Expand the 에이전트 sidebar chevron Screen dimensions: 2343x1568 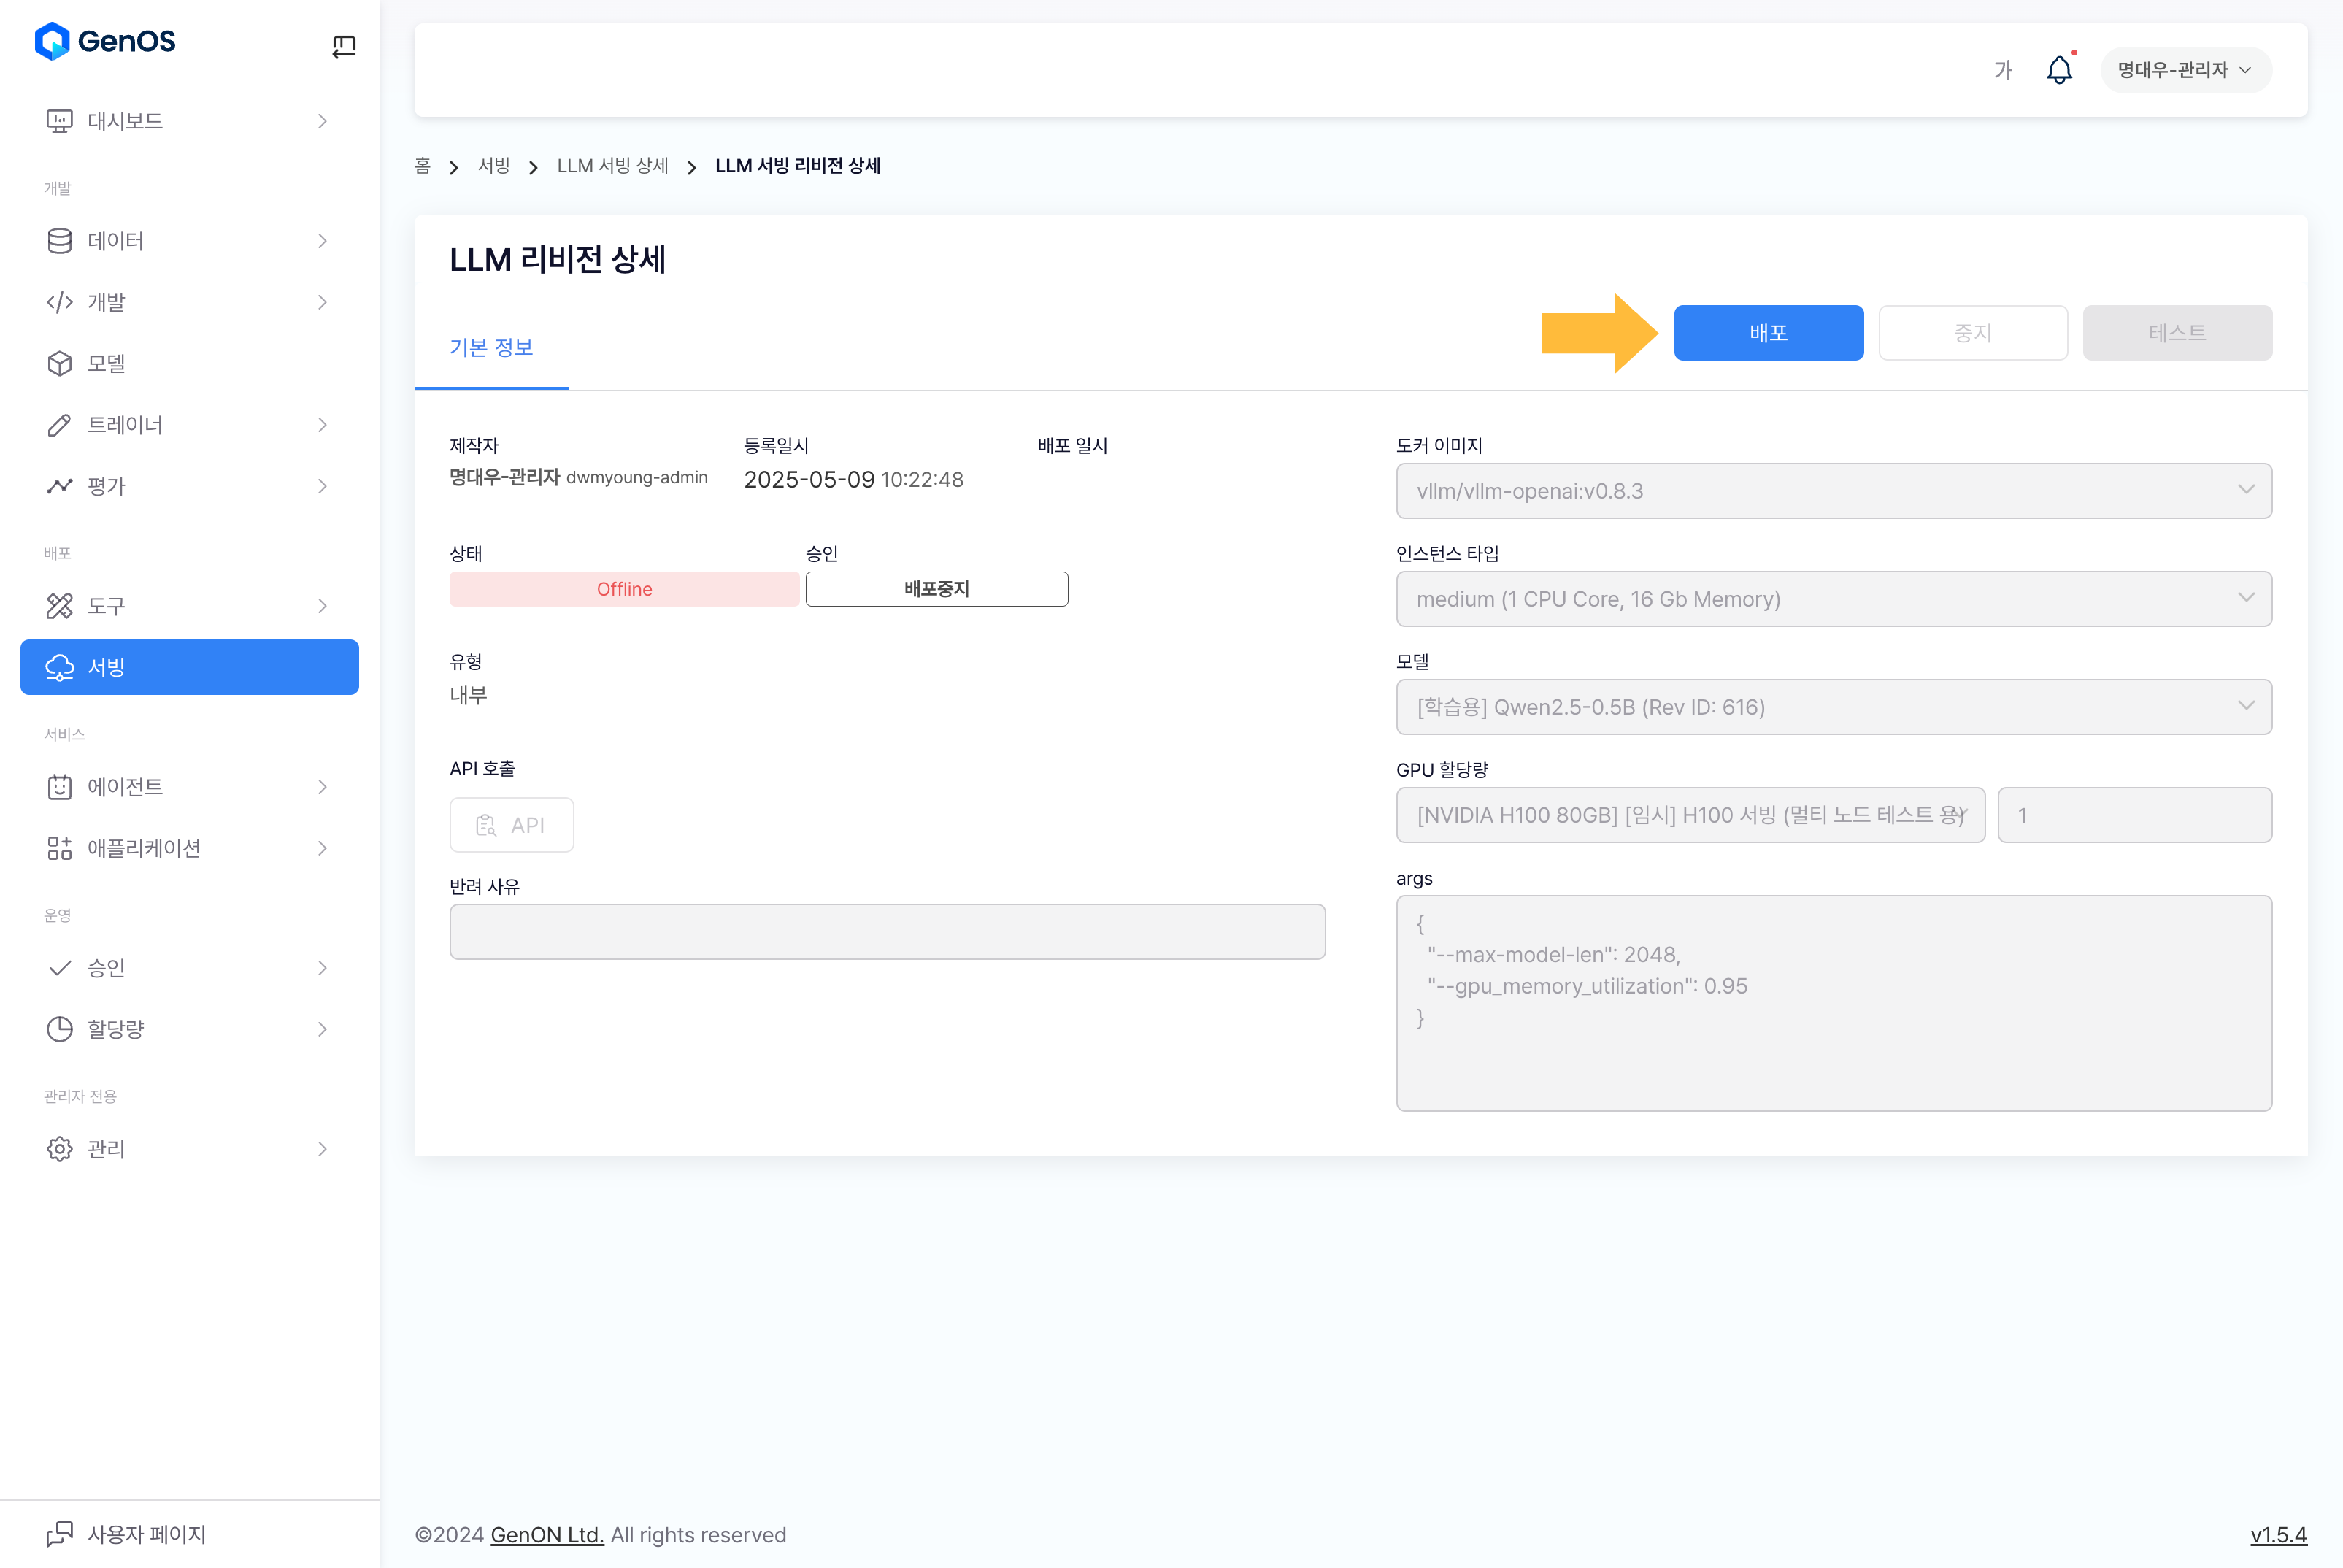coord(322,787)
